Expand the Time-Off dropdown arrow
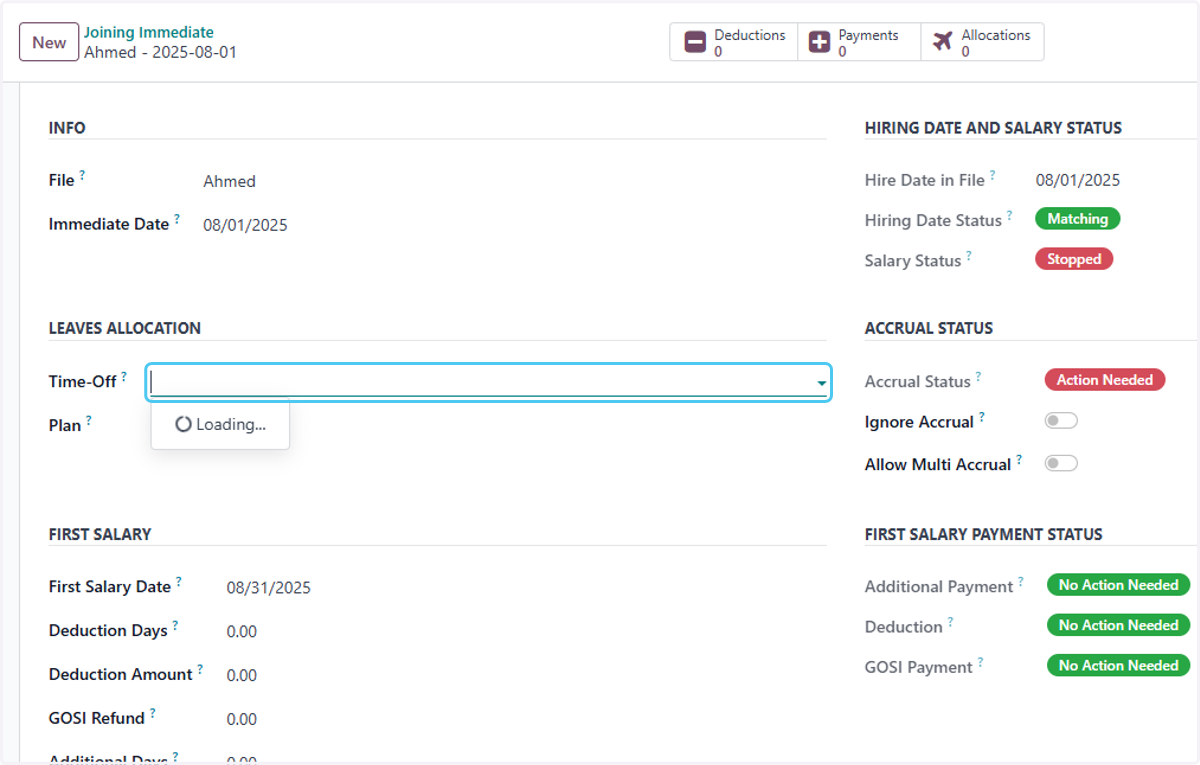The image size is (1200, 765). [822, 383]
